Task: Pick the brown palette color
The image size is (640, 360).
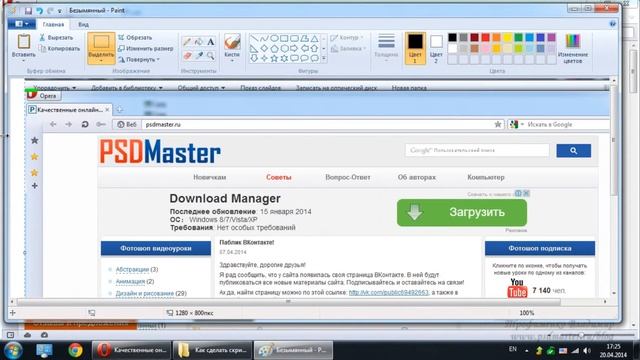Action: (474, 49)
